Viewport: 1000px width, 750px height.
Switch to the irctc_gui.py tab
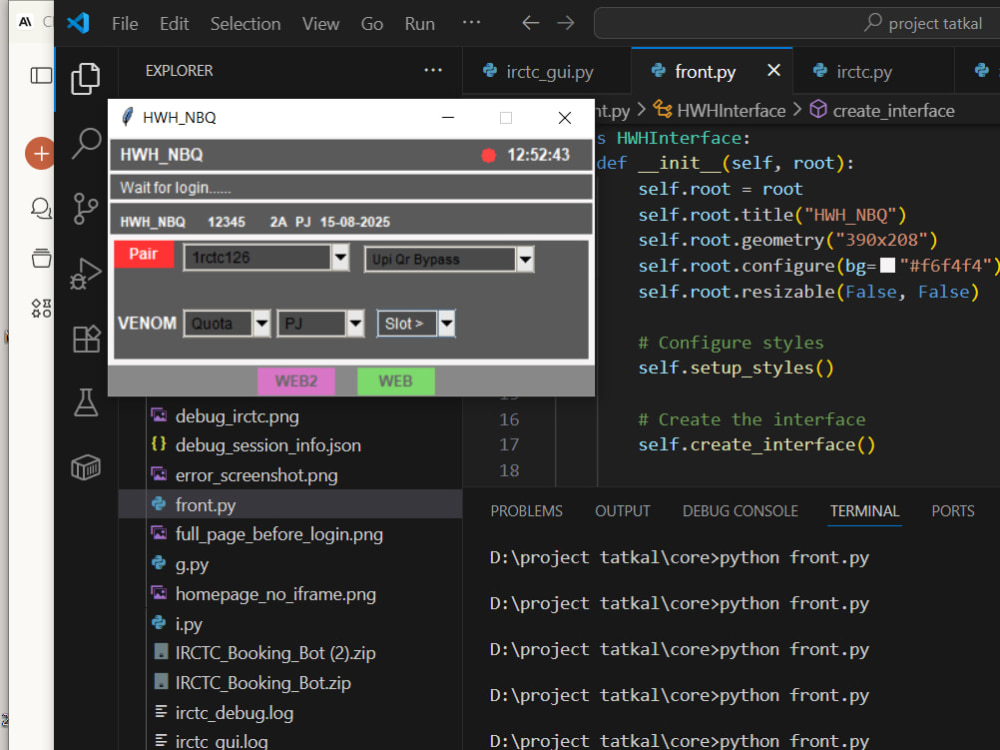coord(547,71)
